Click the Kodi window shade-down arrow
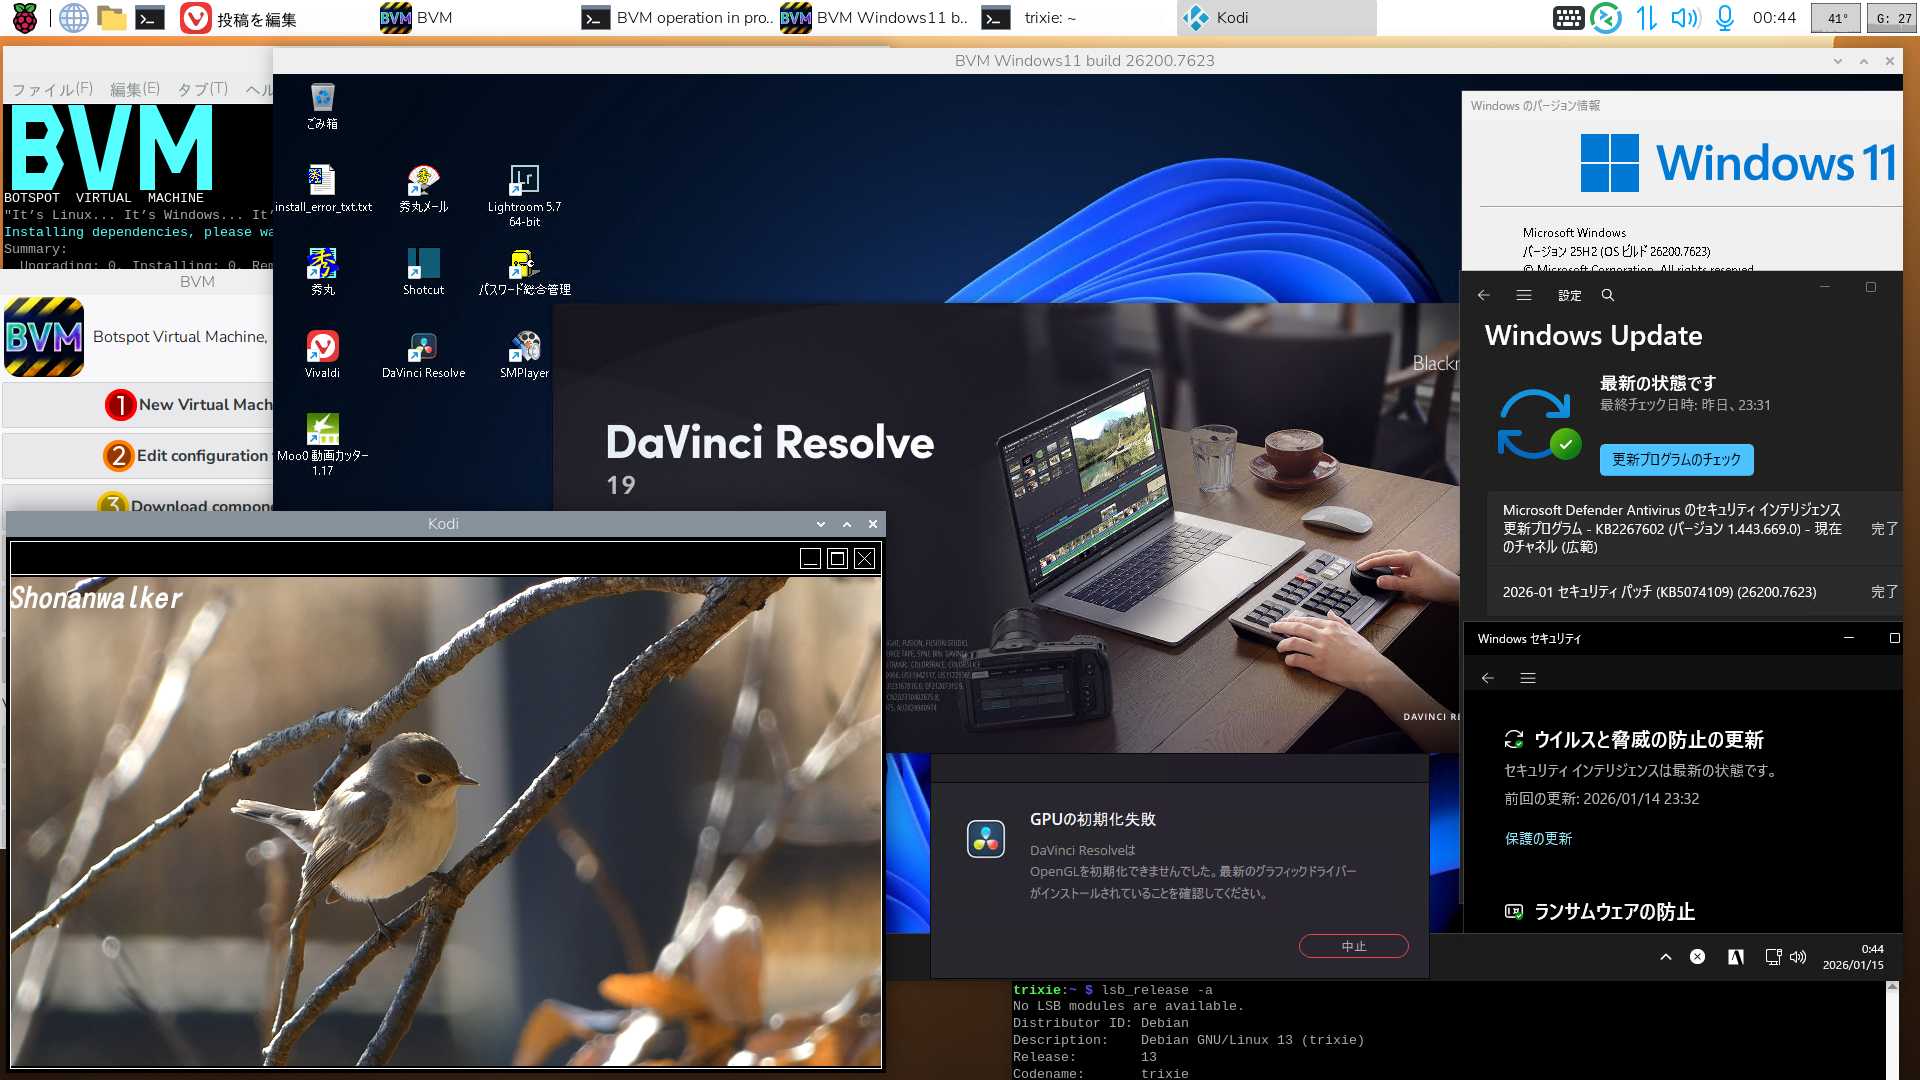 (821, 524)
